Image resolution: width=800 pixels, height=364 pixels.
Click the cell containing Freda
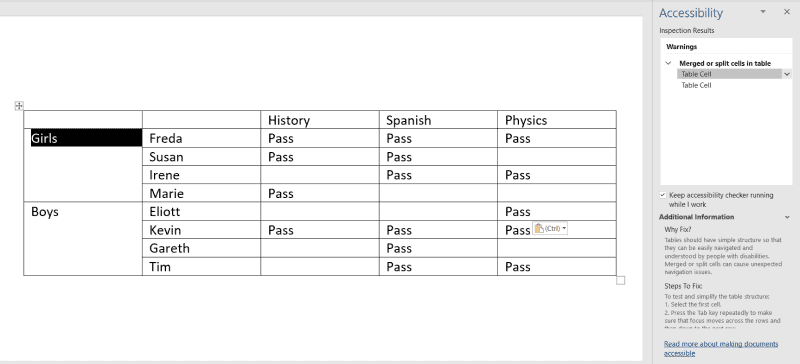click(x=202, y=138)
